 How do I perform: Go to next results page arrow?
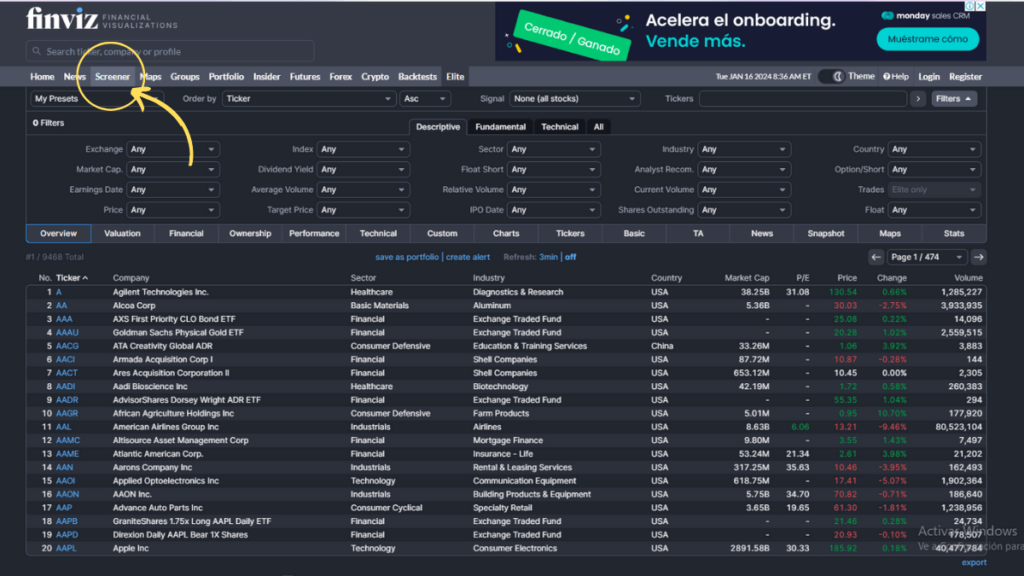pyautogui.click(x=978, y=257)
